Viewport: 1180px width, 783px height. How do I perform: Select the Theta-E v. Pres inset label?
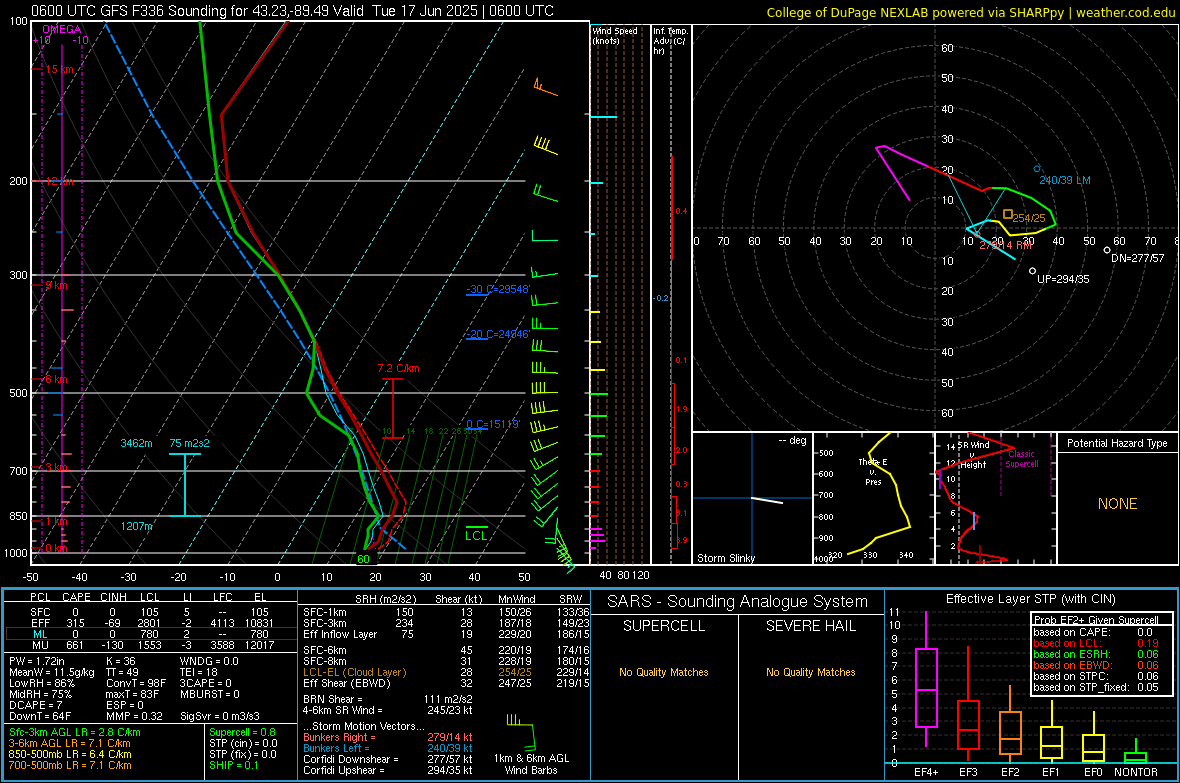(873, 471)
